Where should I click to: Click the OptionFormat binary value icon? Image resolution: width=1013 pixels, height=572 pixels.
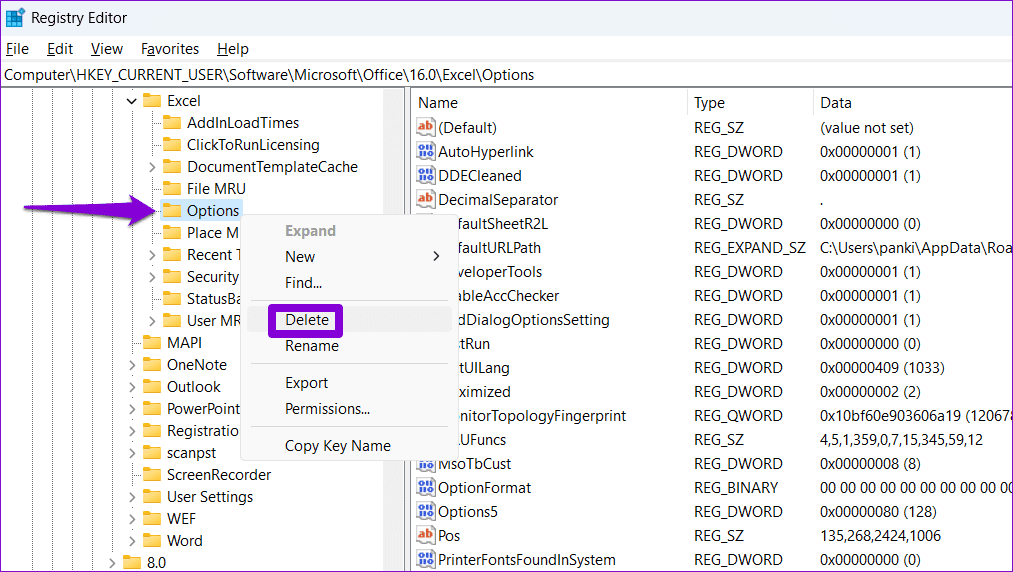425,487
